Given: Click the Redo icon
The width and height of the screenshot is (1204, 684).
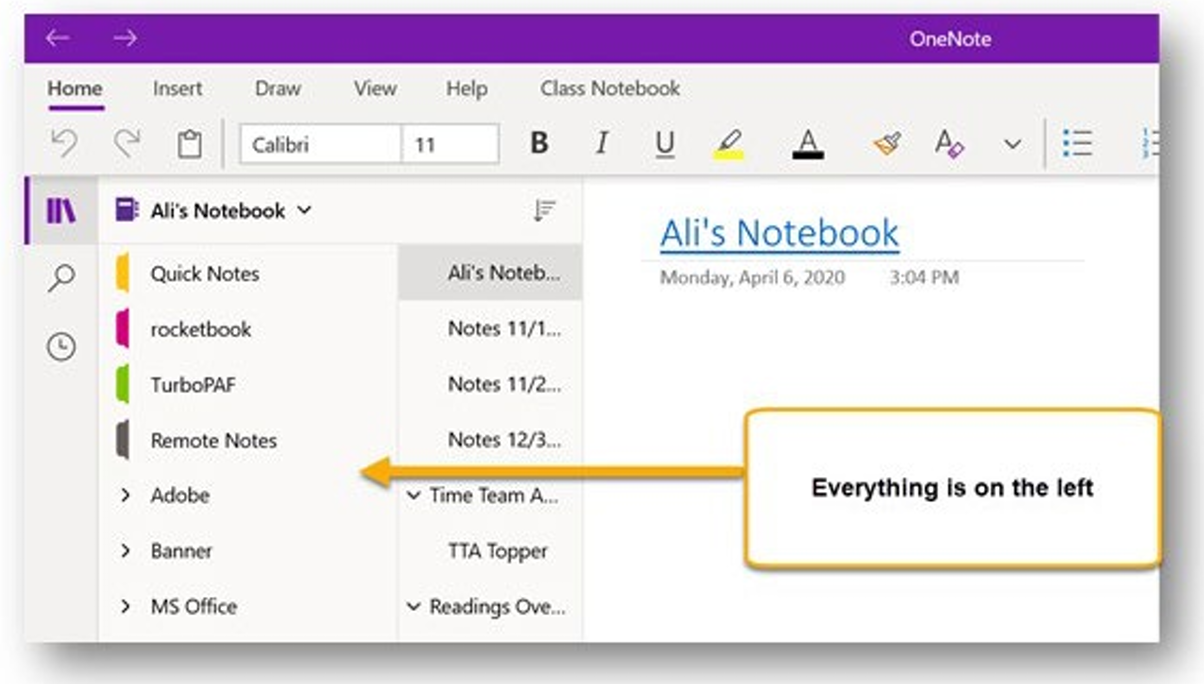Looking at the screenshot, I should click(125, 143).
